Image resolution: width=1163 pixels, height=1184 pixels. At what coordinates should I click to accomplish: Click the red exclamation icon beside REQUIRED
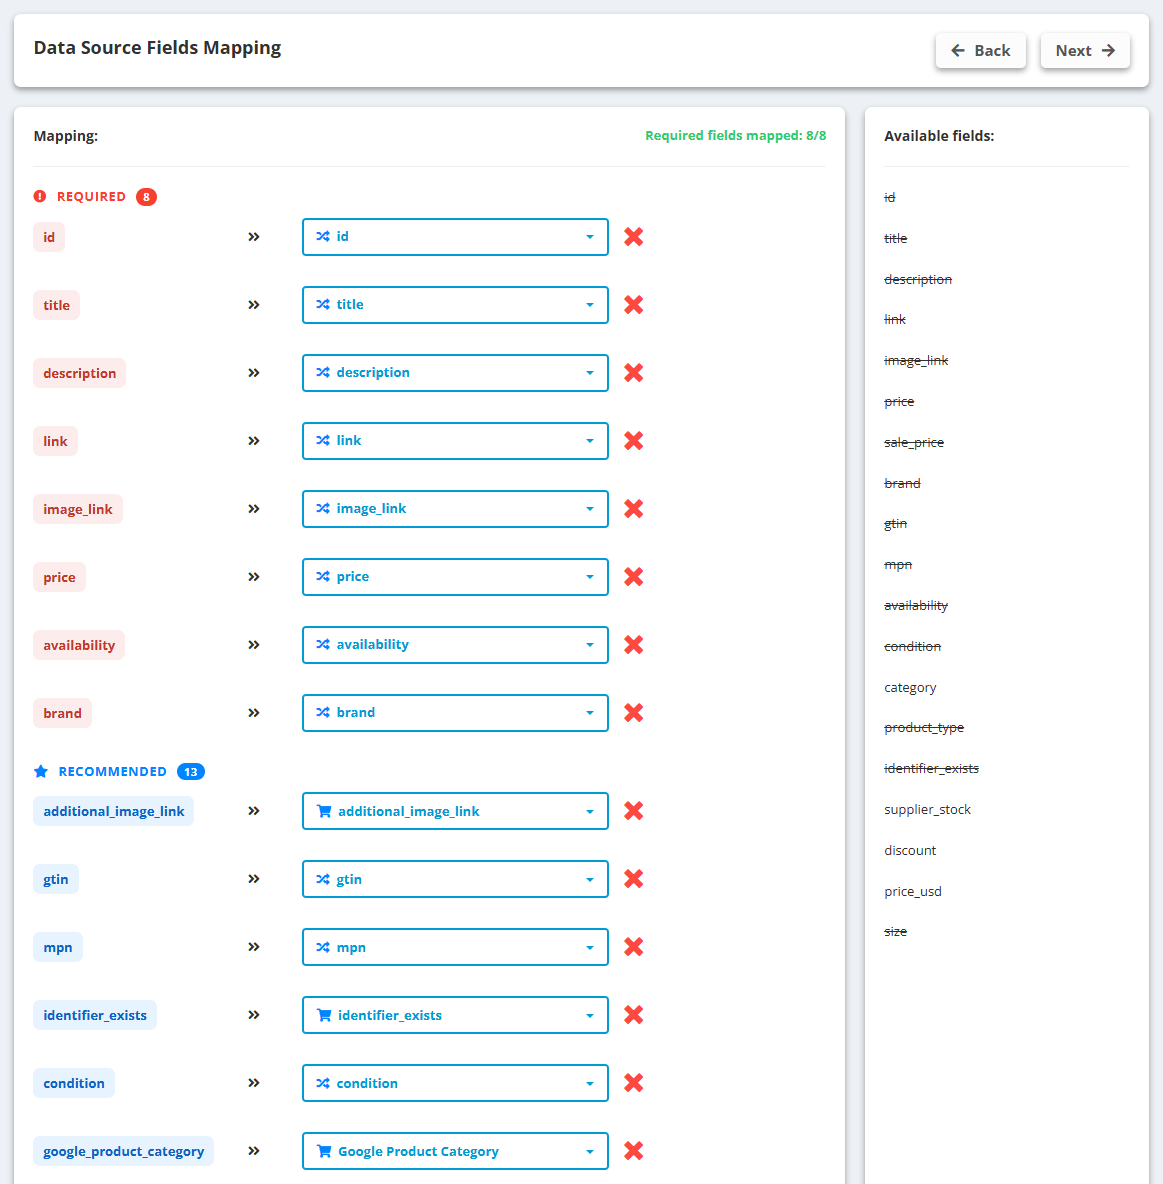[40, 196]
